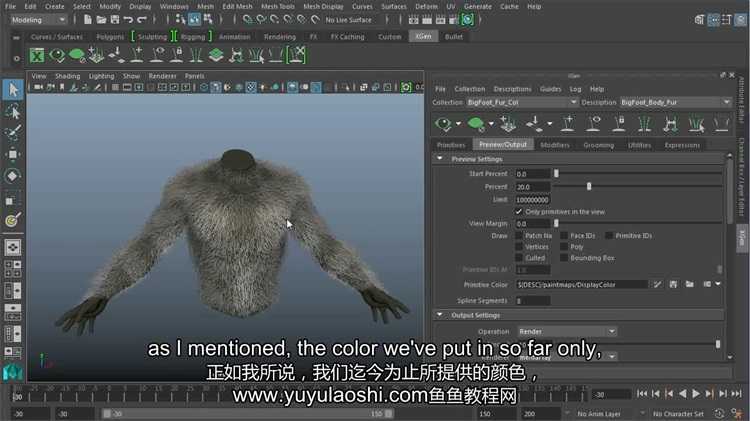Activate the Rotate tool in the toolbox
This screenshot has height=421, width=750.
(x=13, y=176)
